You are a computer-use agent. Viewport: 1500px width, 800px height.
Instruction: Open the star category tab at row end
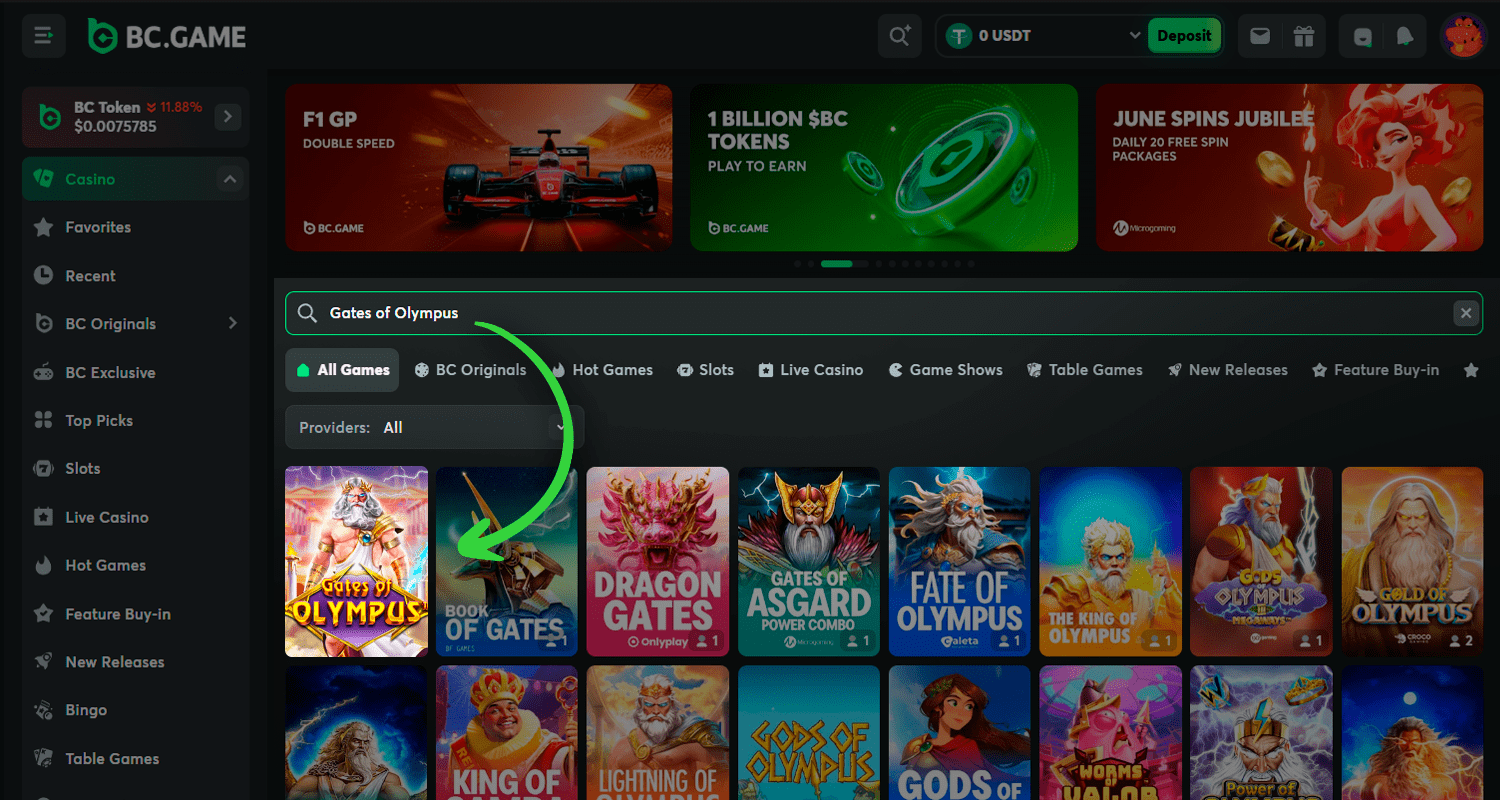(x=1471, y=370)
